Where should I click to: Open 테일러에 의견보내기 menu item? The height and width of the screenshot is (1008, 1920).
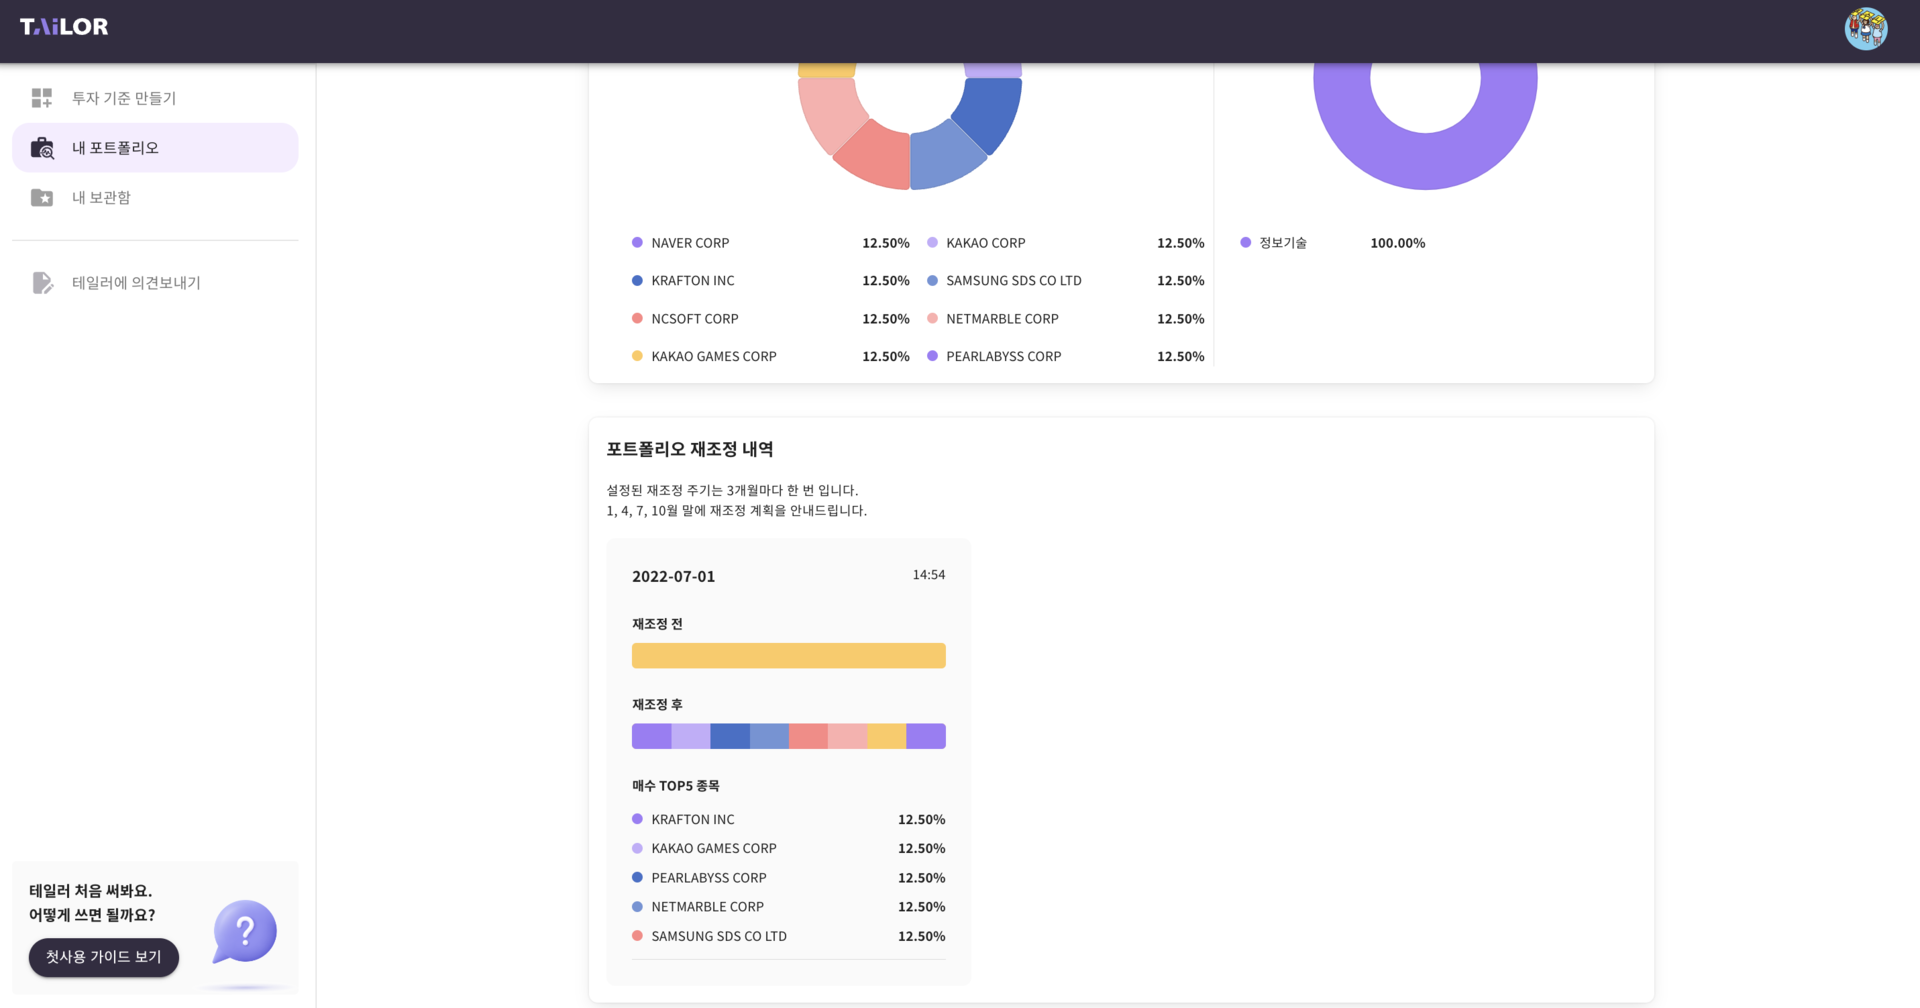(x=155, y=283)
